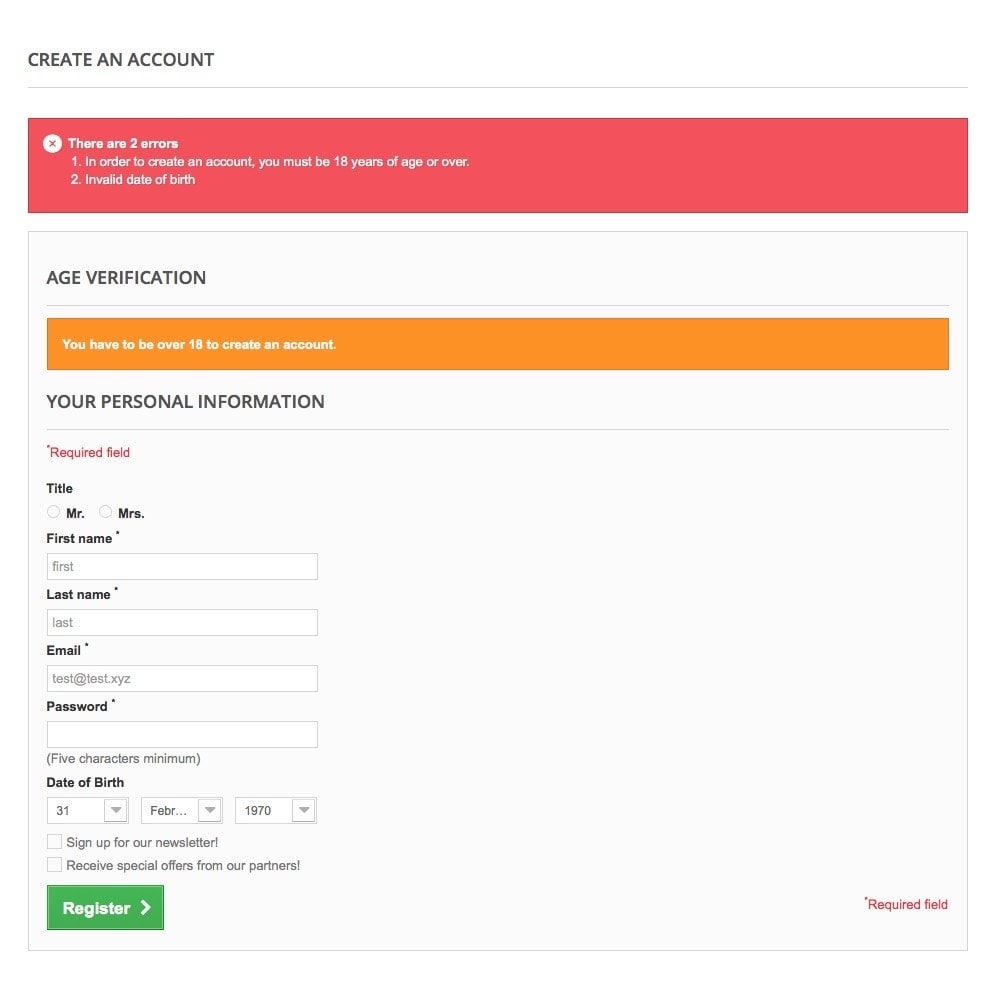1000x1000 pixels.
Task: Click the month dropdown arrow icon
Action: (209, 811)
